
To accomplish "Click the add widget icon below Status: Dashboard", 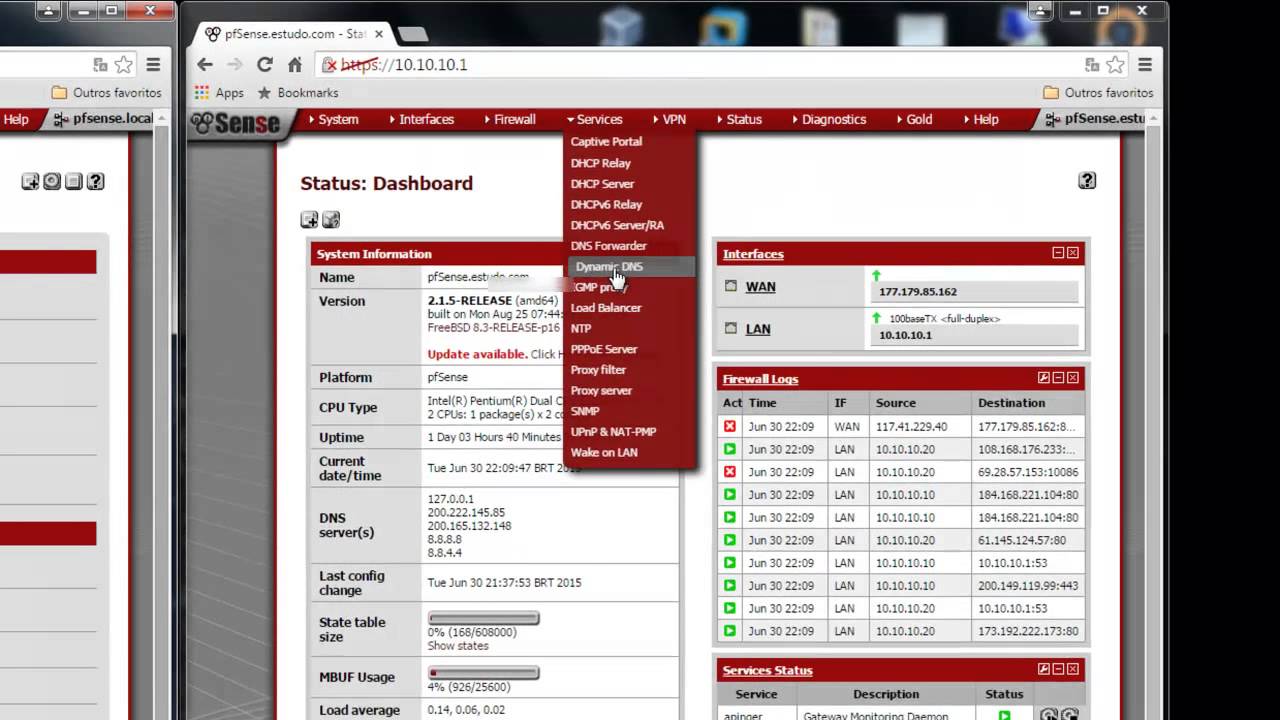I will (x=309, y=220).
